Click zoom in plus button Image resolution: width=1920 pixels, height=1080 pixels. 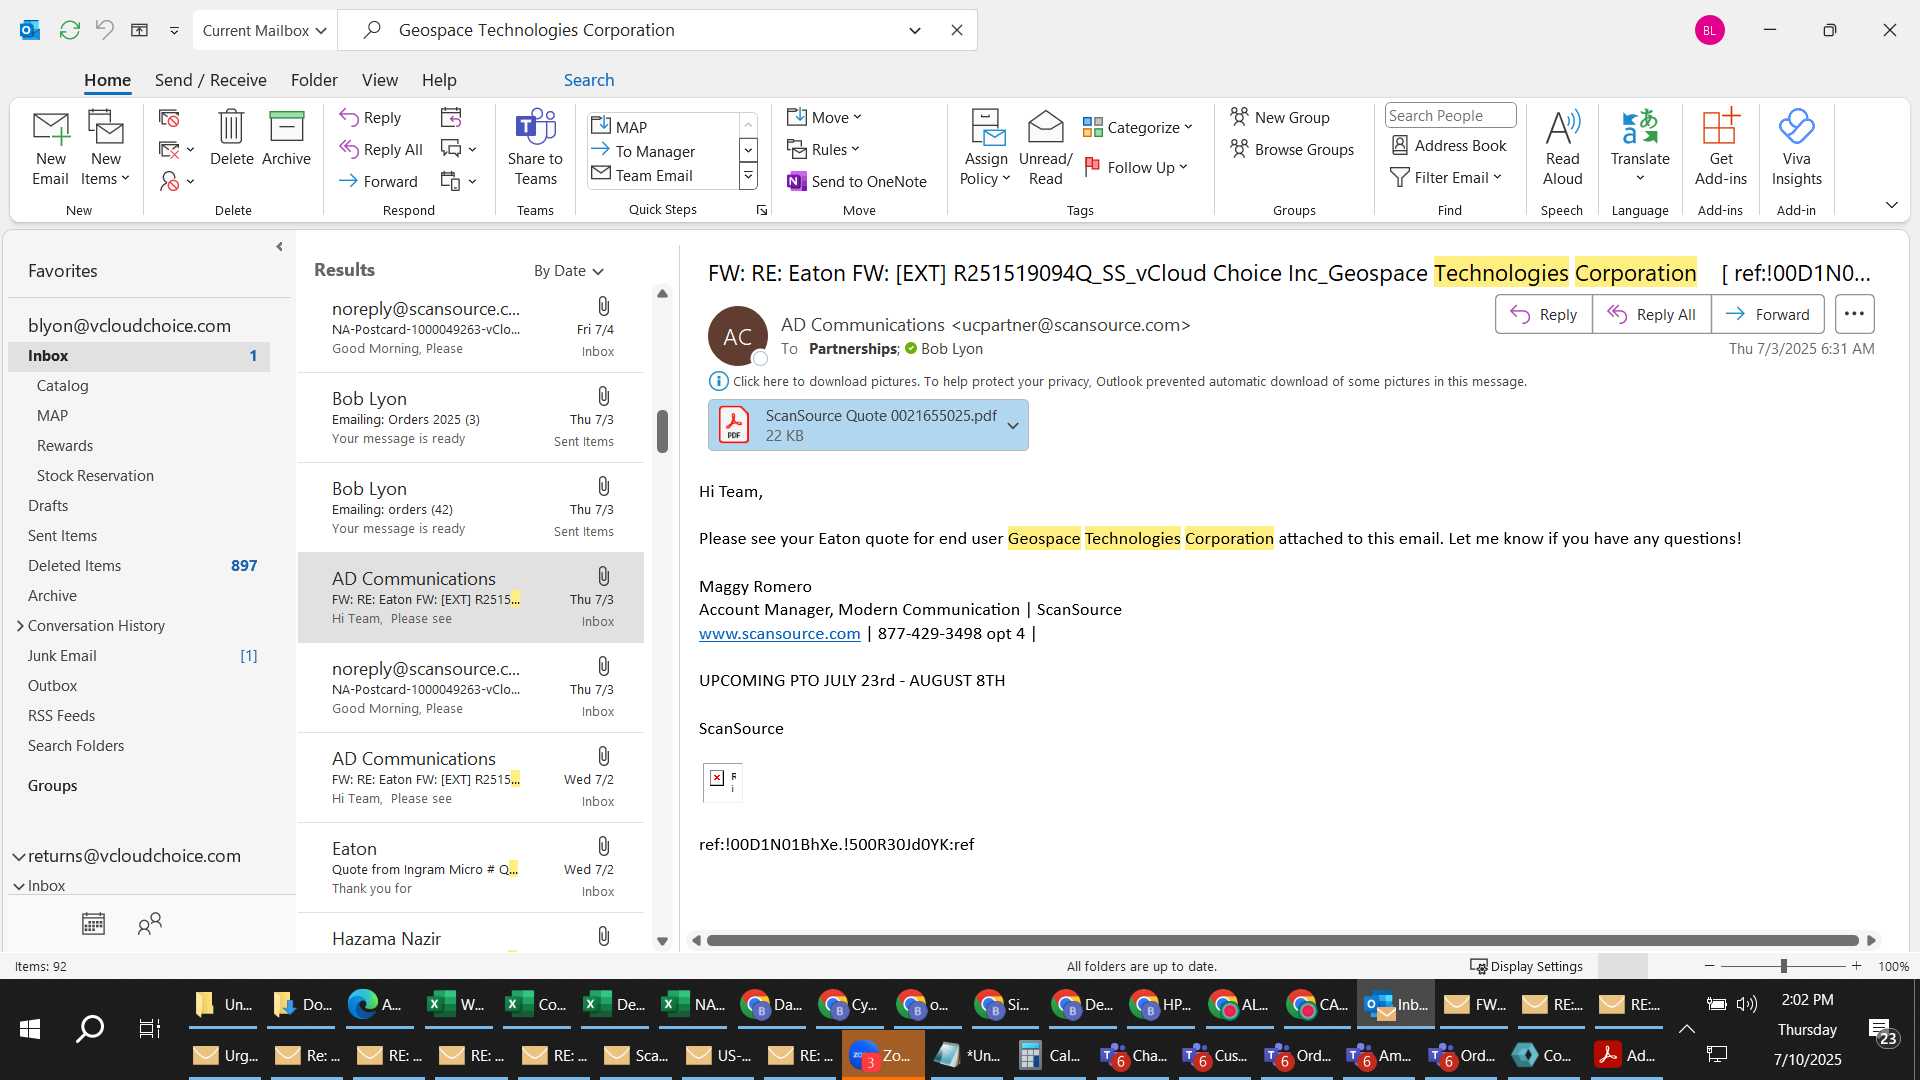coord(1856,966)
